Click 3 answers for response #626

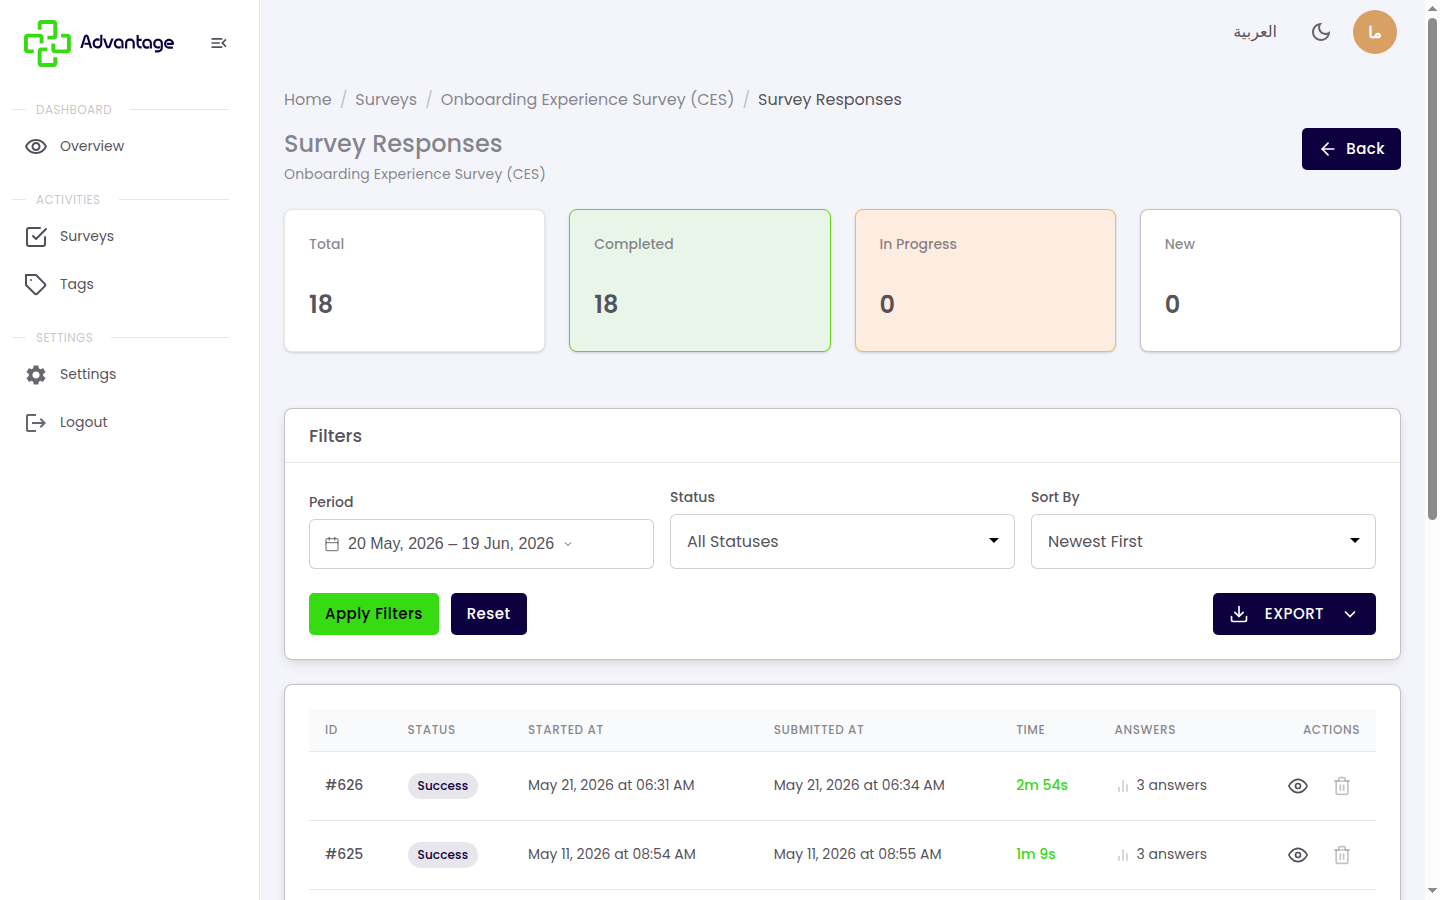tap(1162, 785)
